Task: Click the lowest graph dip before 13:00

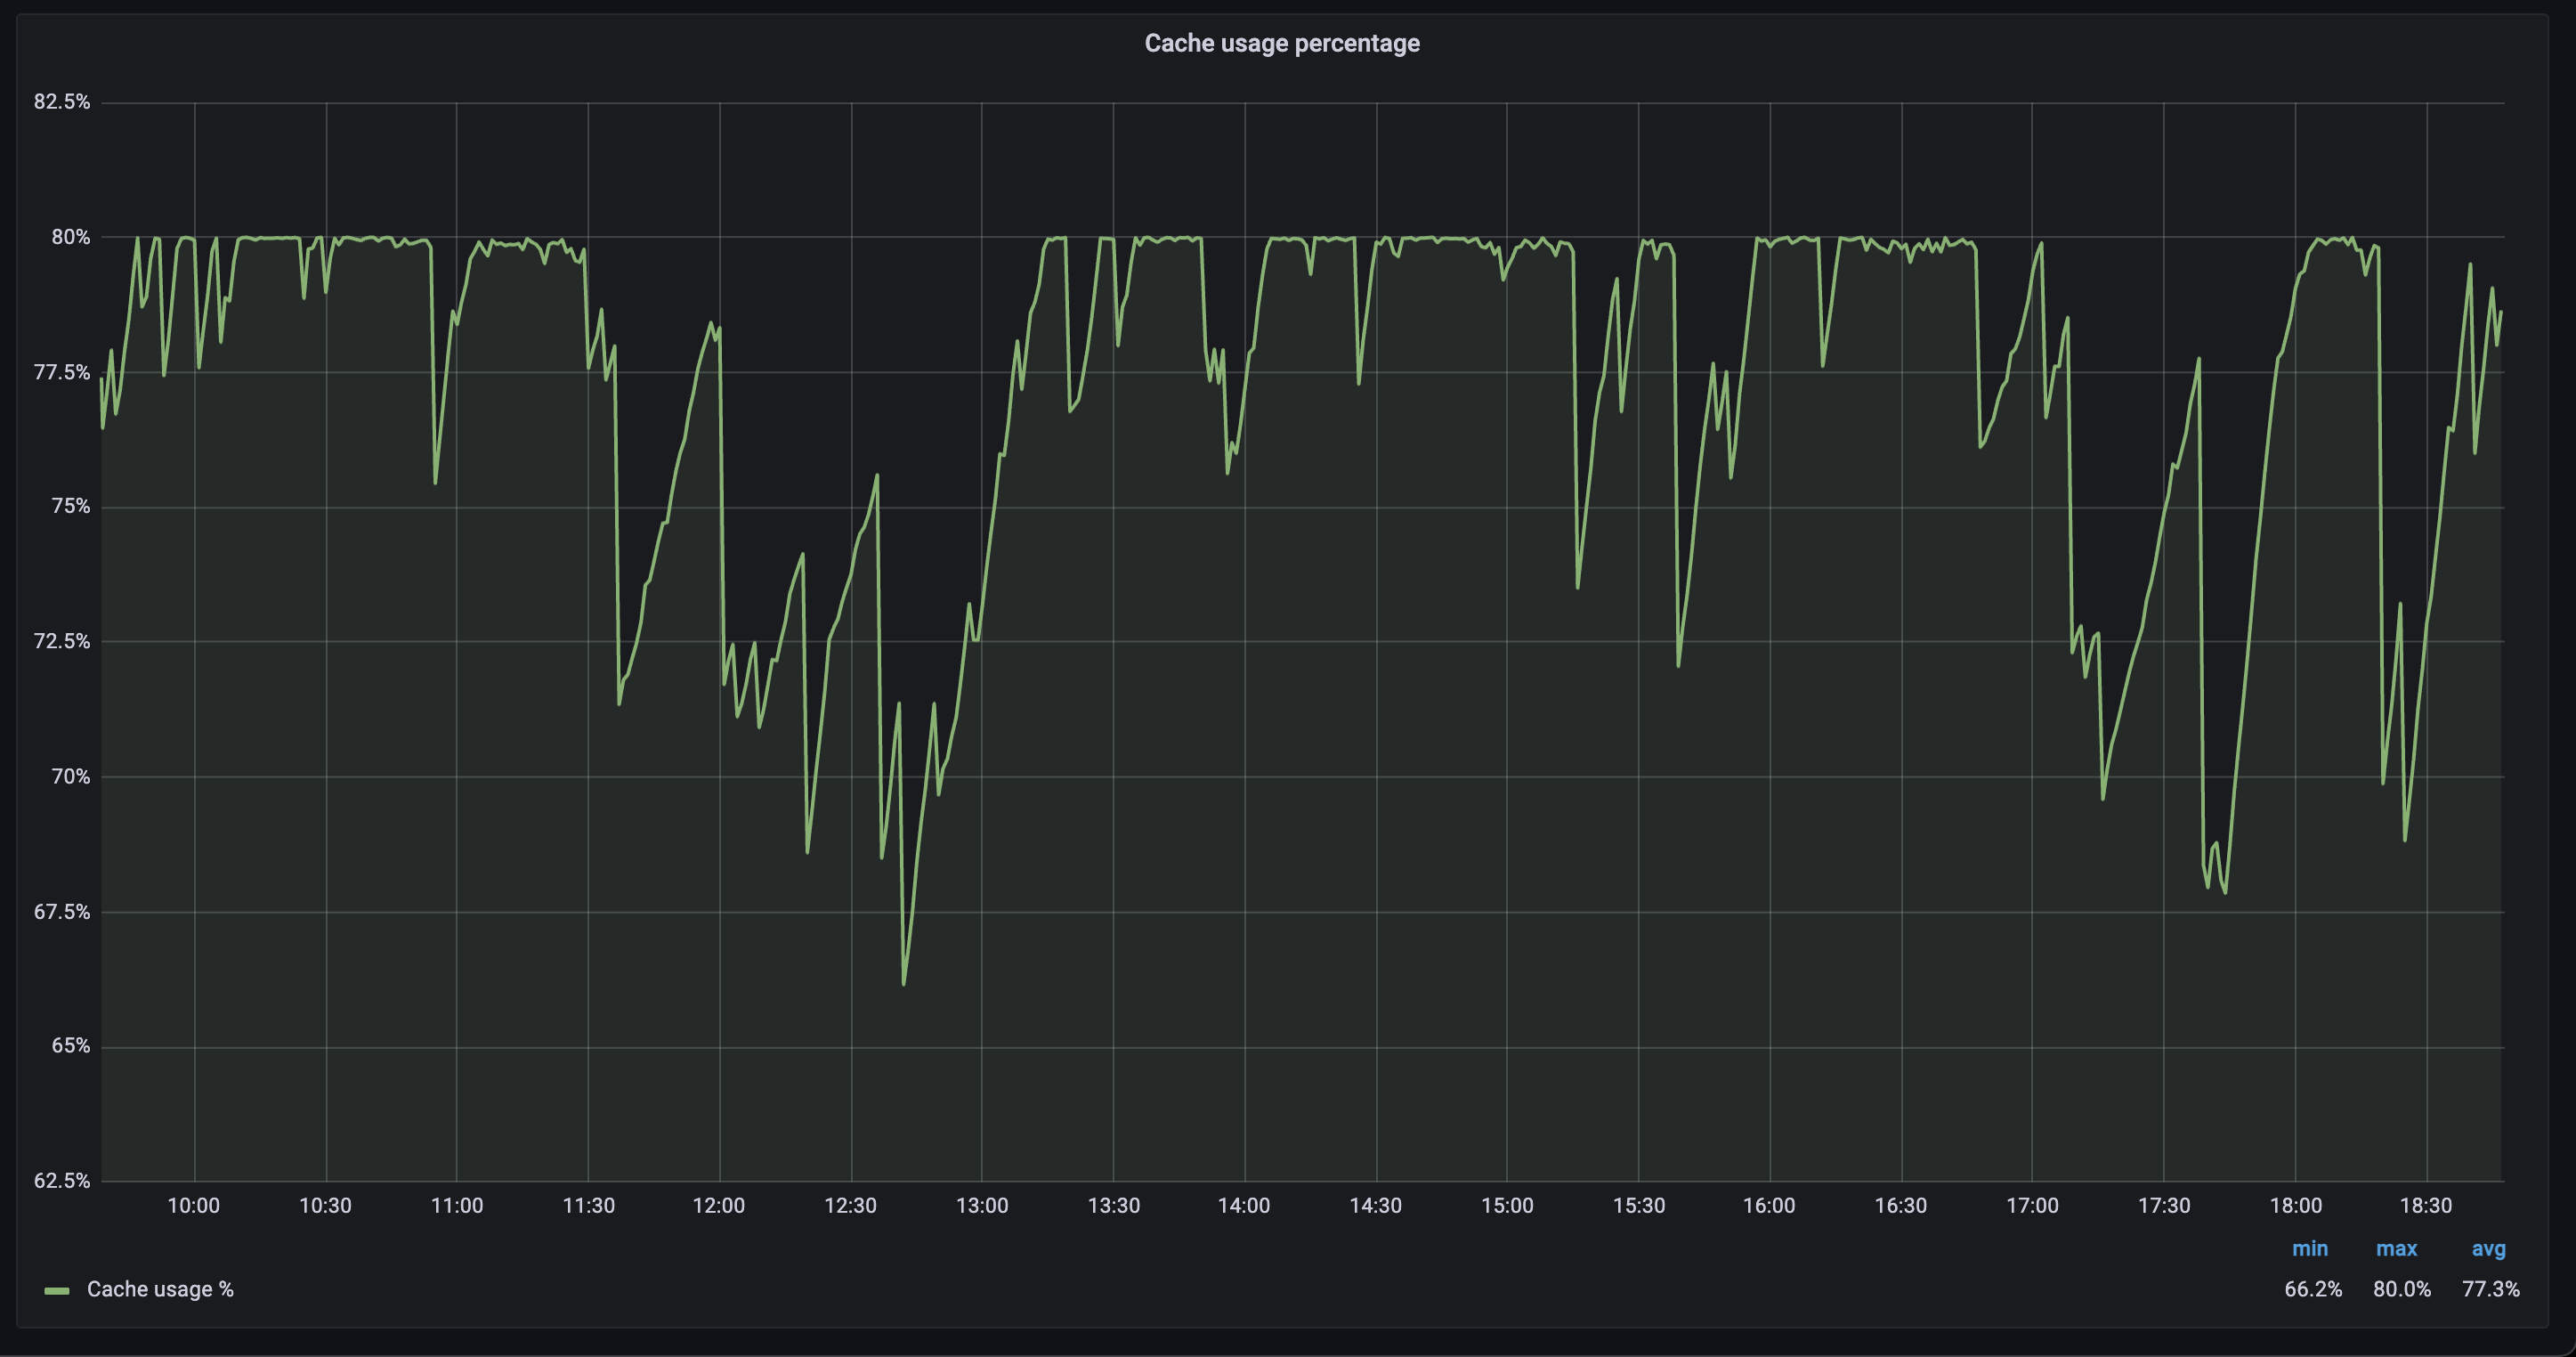Action: pos(903,984)
